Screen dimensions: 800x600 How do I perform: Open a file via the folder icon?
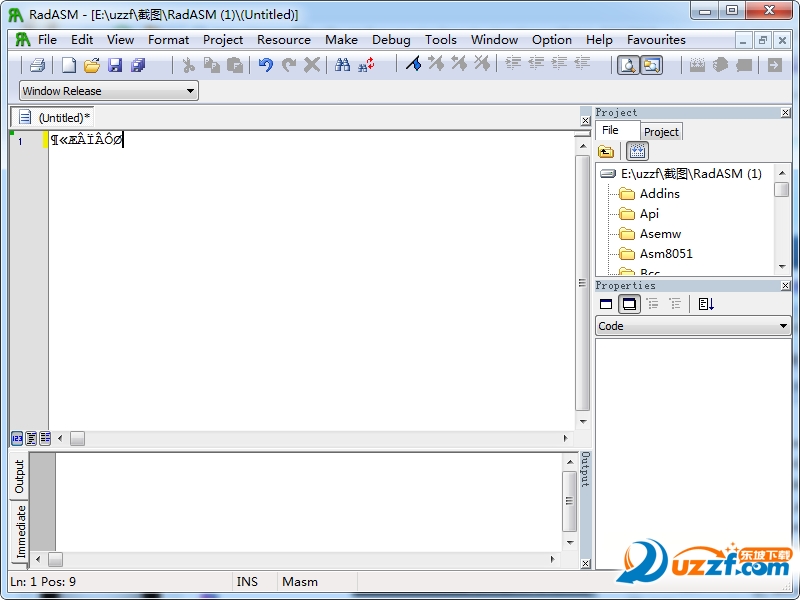click(92, 65)
